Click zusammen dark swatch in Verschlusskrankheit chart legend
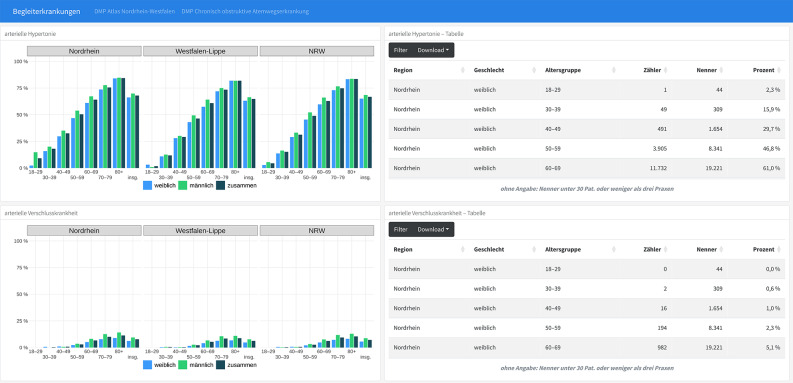Image resolution: width=793 pixels, height=383 pixels. click(x=221, y=365)
